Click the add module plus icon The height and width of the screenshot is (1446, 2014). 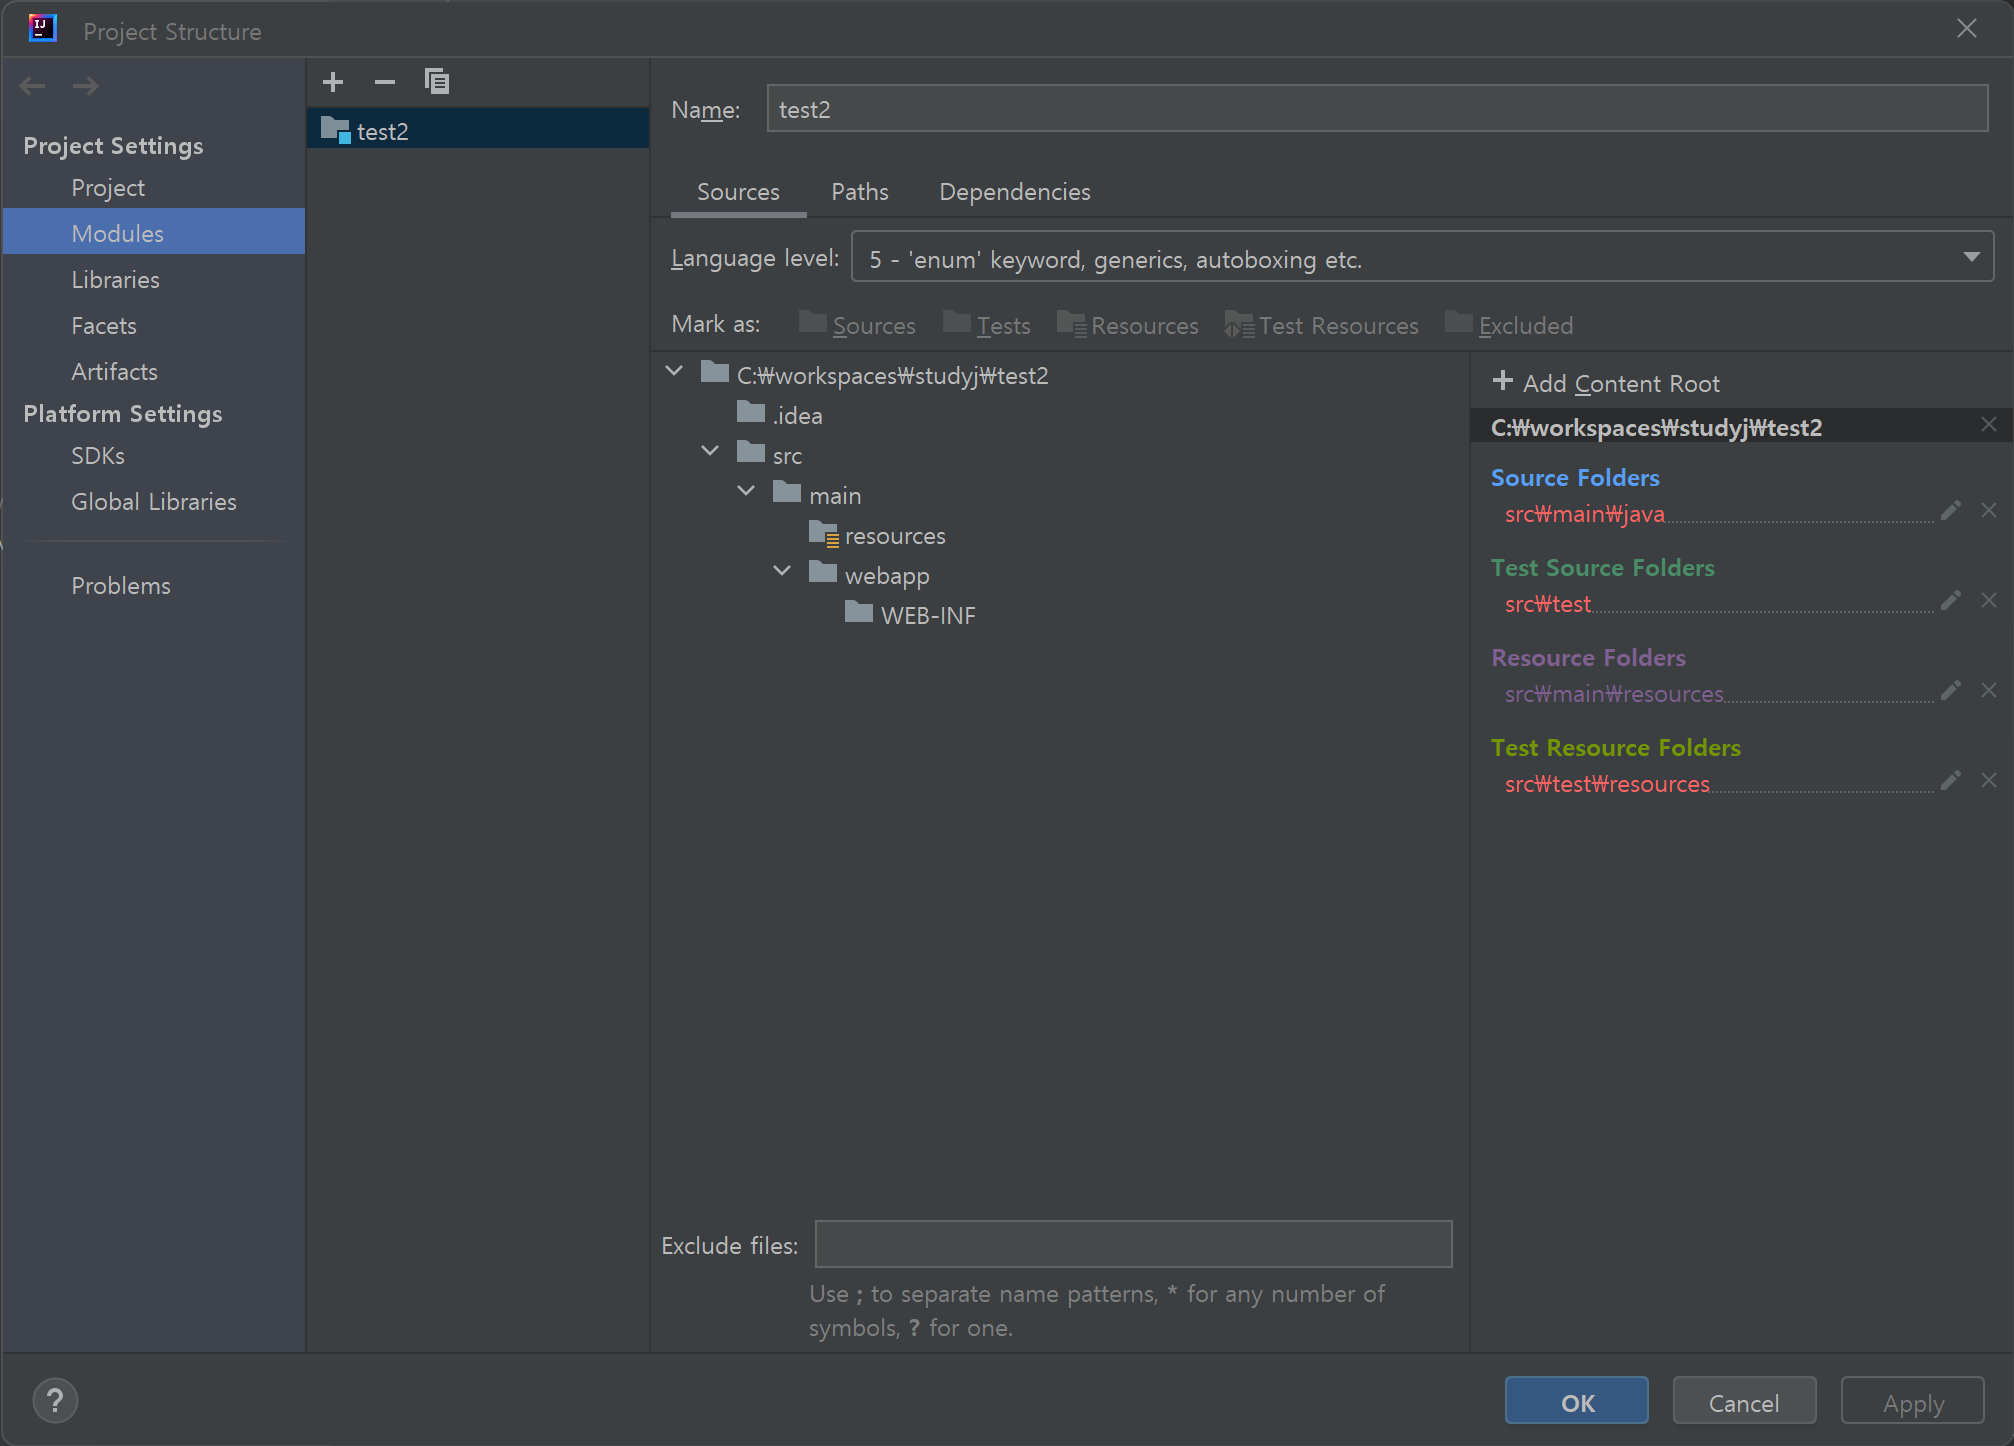click(x=333, y=82)
